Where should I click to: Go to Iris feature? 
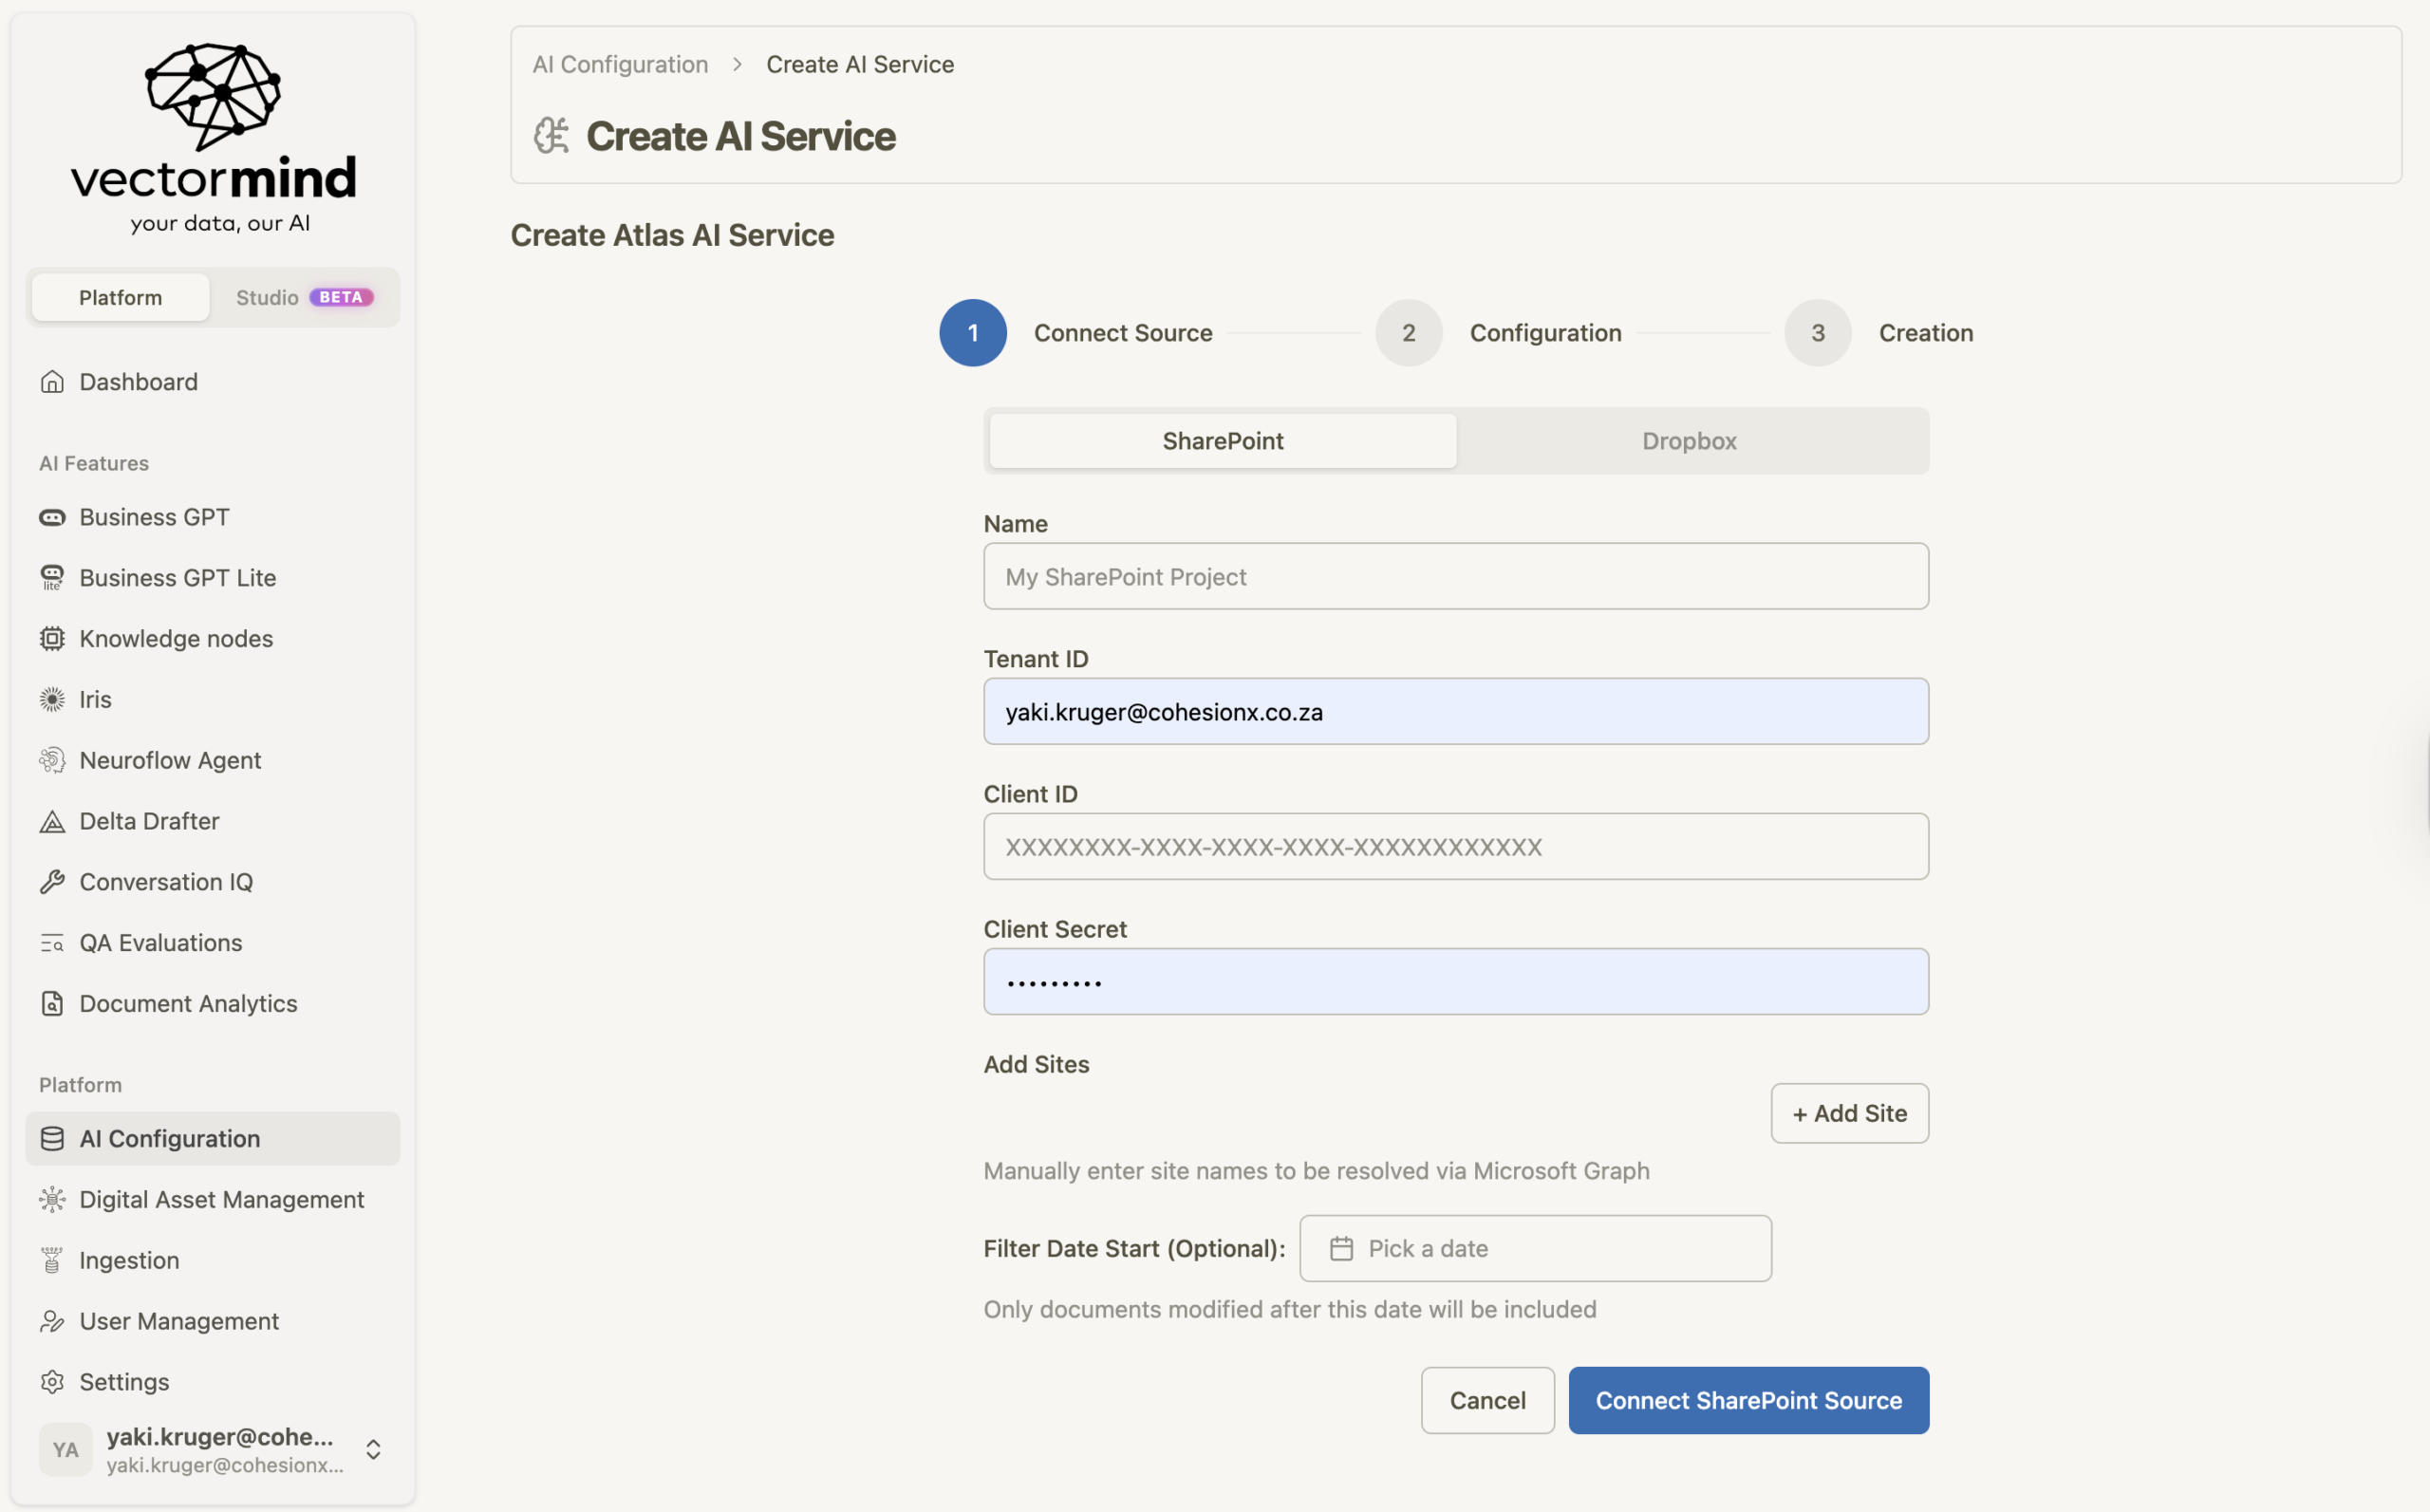point(213,700)
